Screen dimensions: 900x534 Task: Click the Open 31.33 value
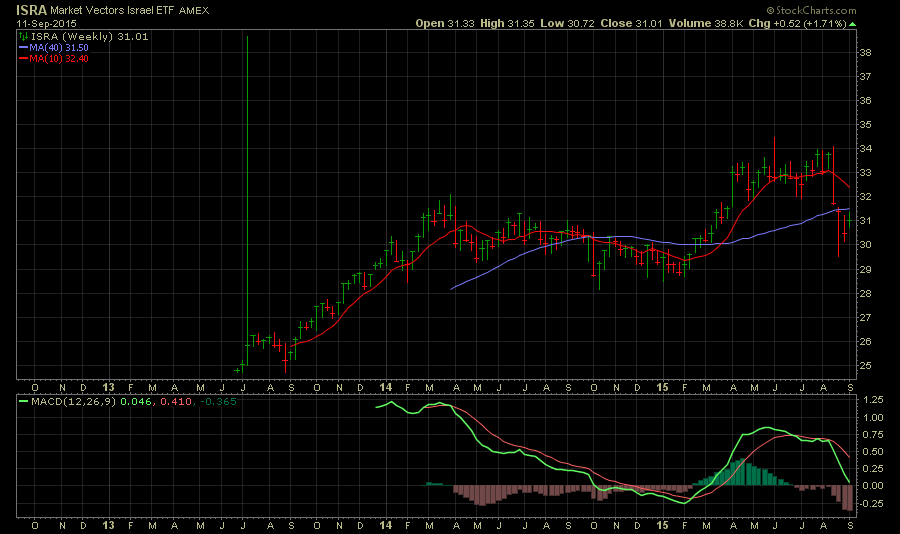point(445,24)
